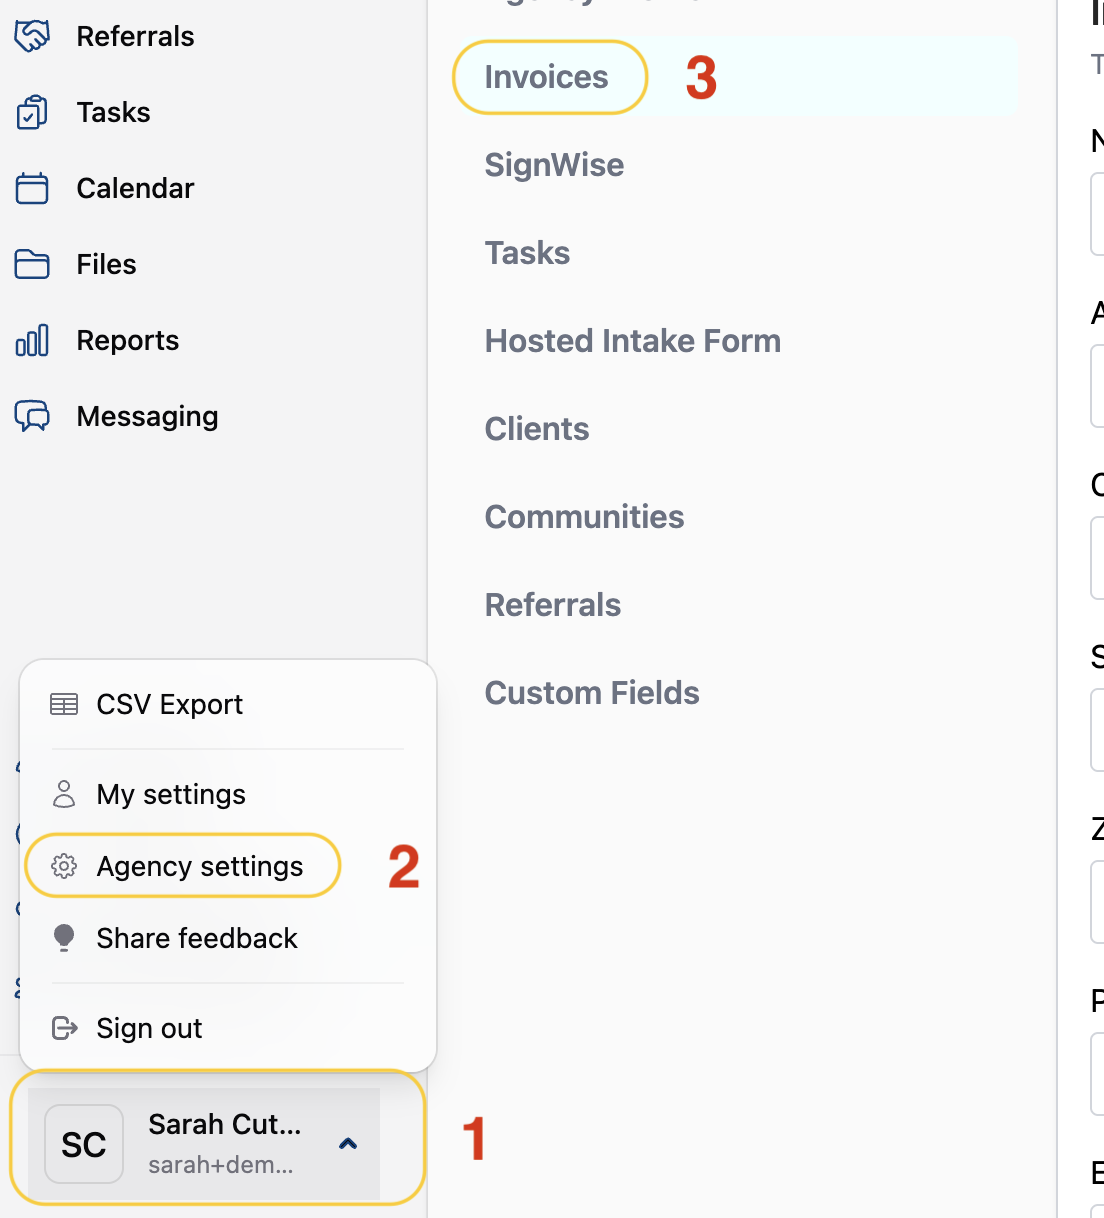Select Communities in the settings list
Screen dimensions: 1104x1218
(x=584, y=517)
